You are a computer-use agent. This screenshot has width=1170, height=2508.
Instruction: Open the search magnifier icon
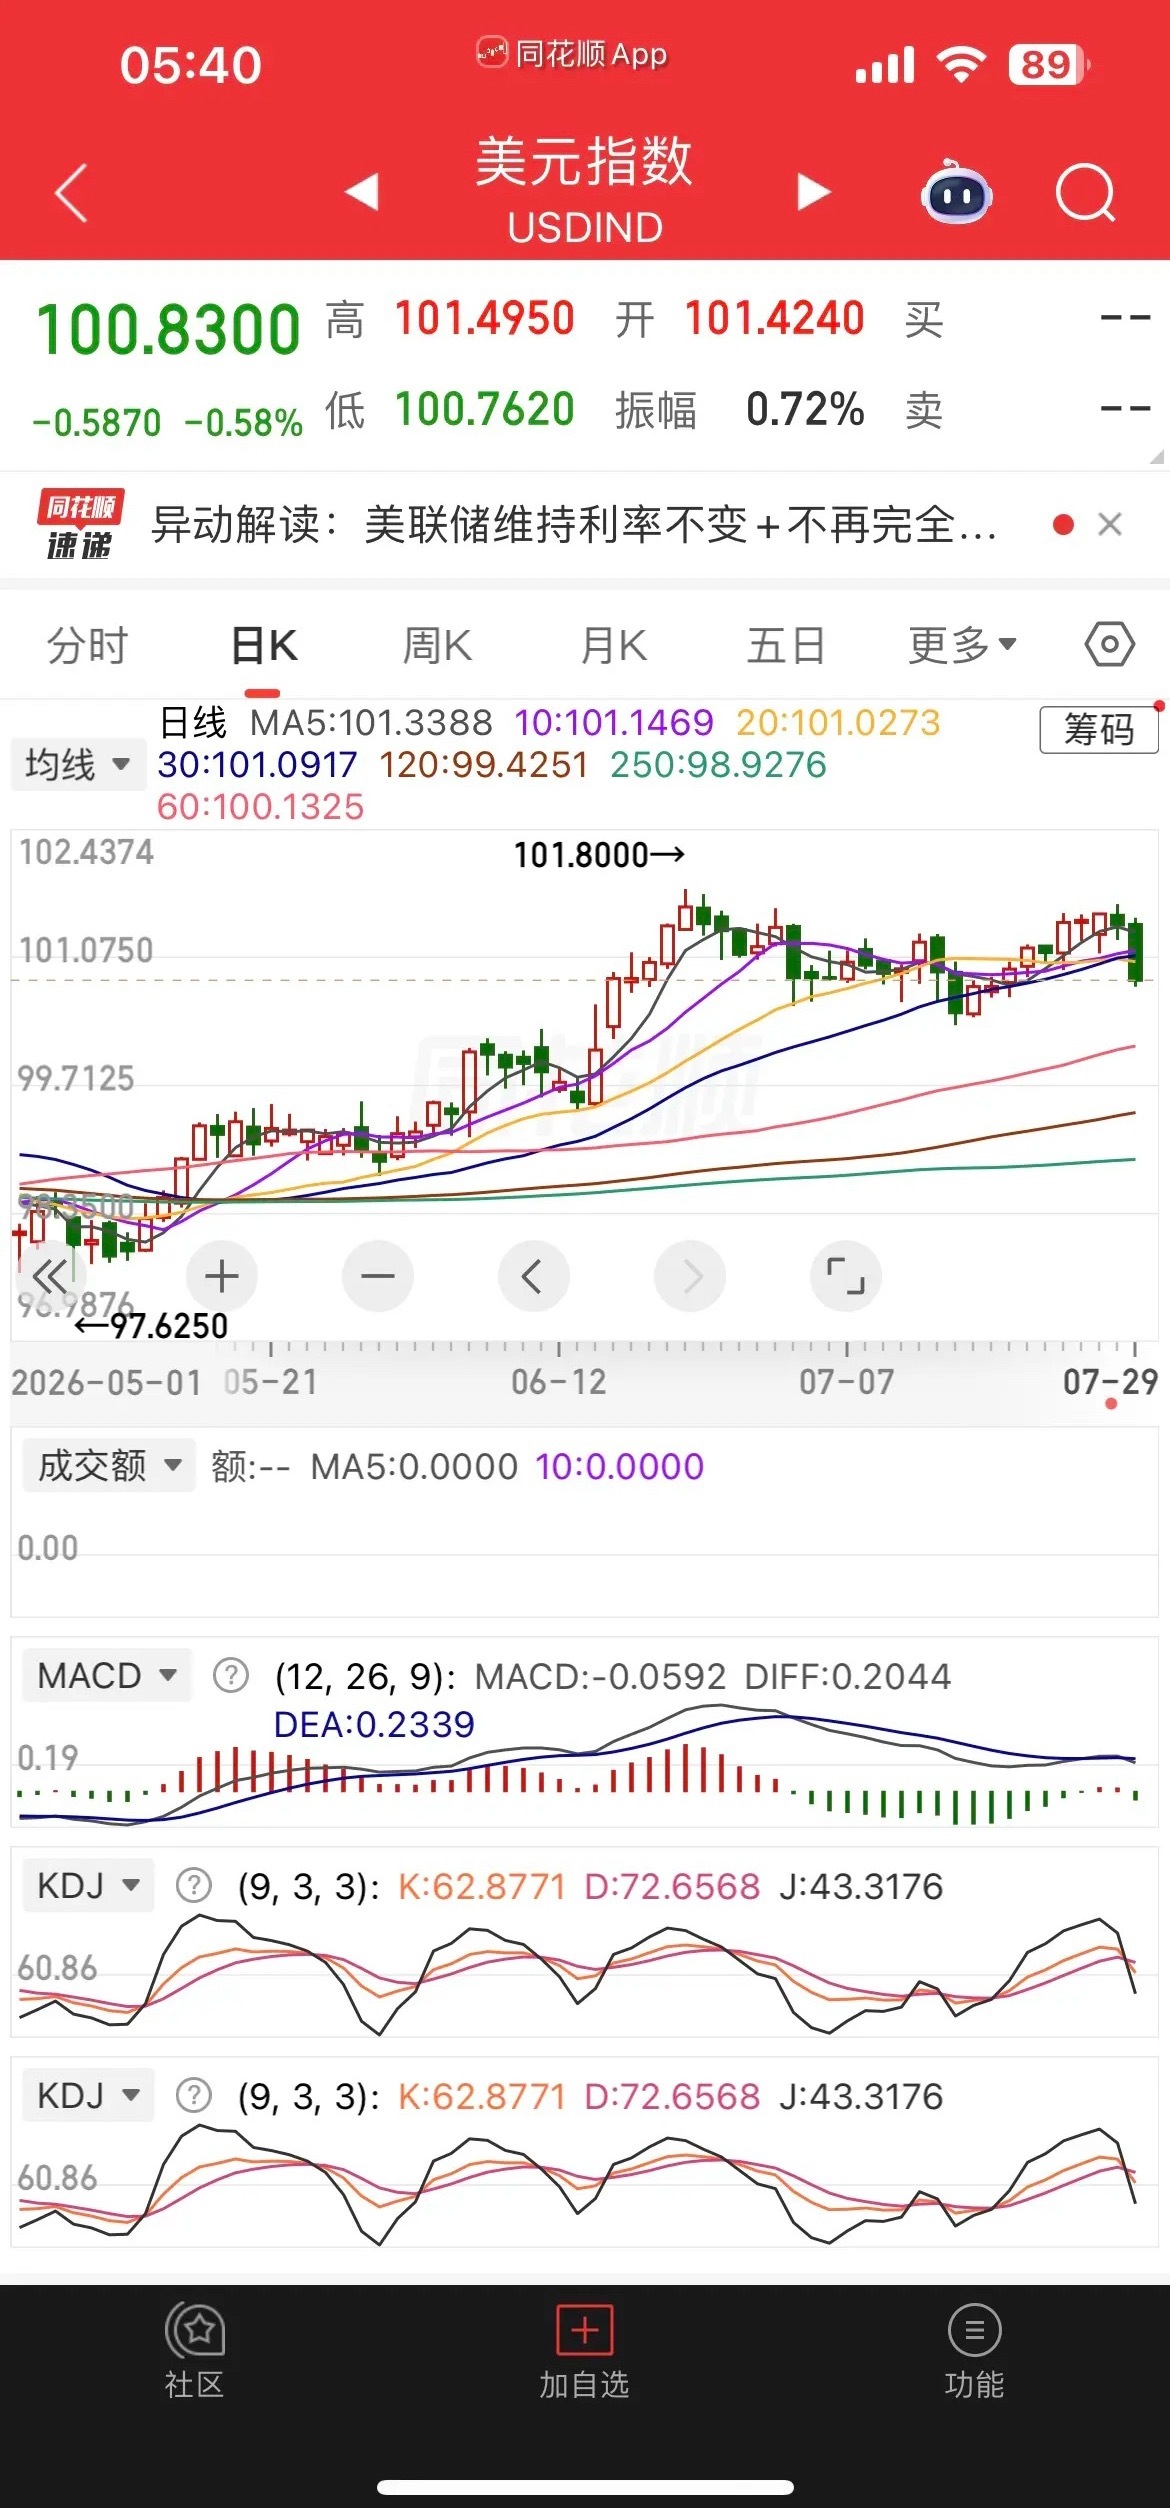pos(1086,192)
